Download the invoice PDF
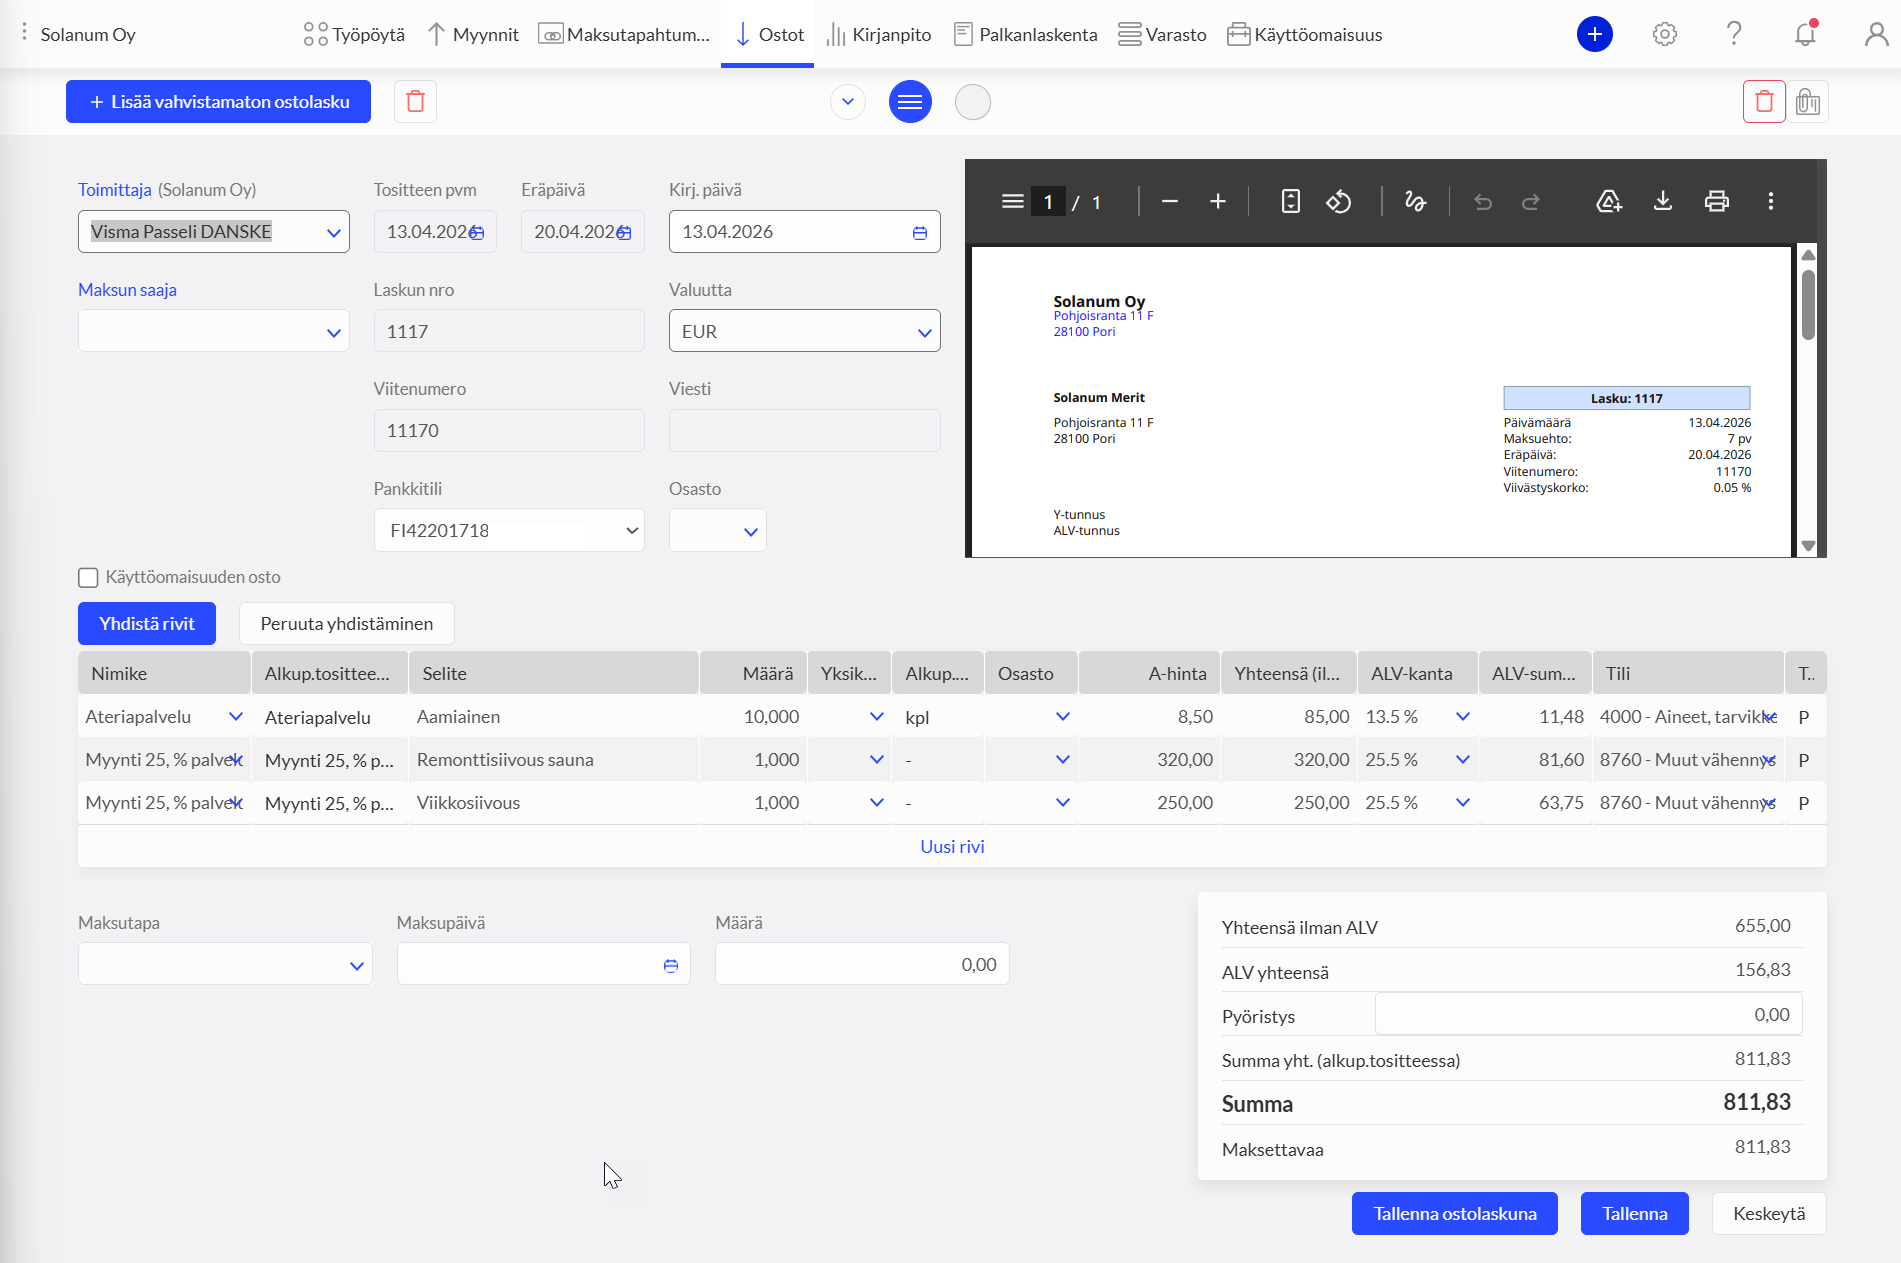Viewport: 1901px width, 1263px height. 1662,201
